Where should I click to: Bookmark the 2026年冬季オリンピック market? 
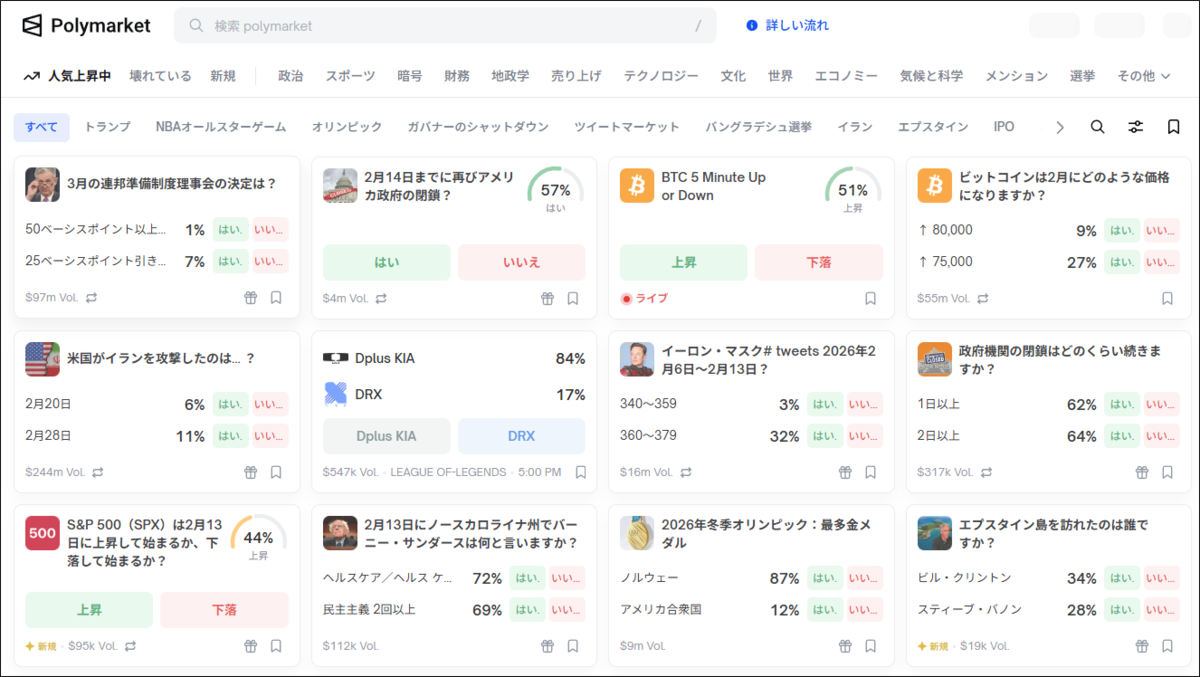pos(870,646)
